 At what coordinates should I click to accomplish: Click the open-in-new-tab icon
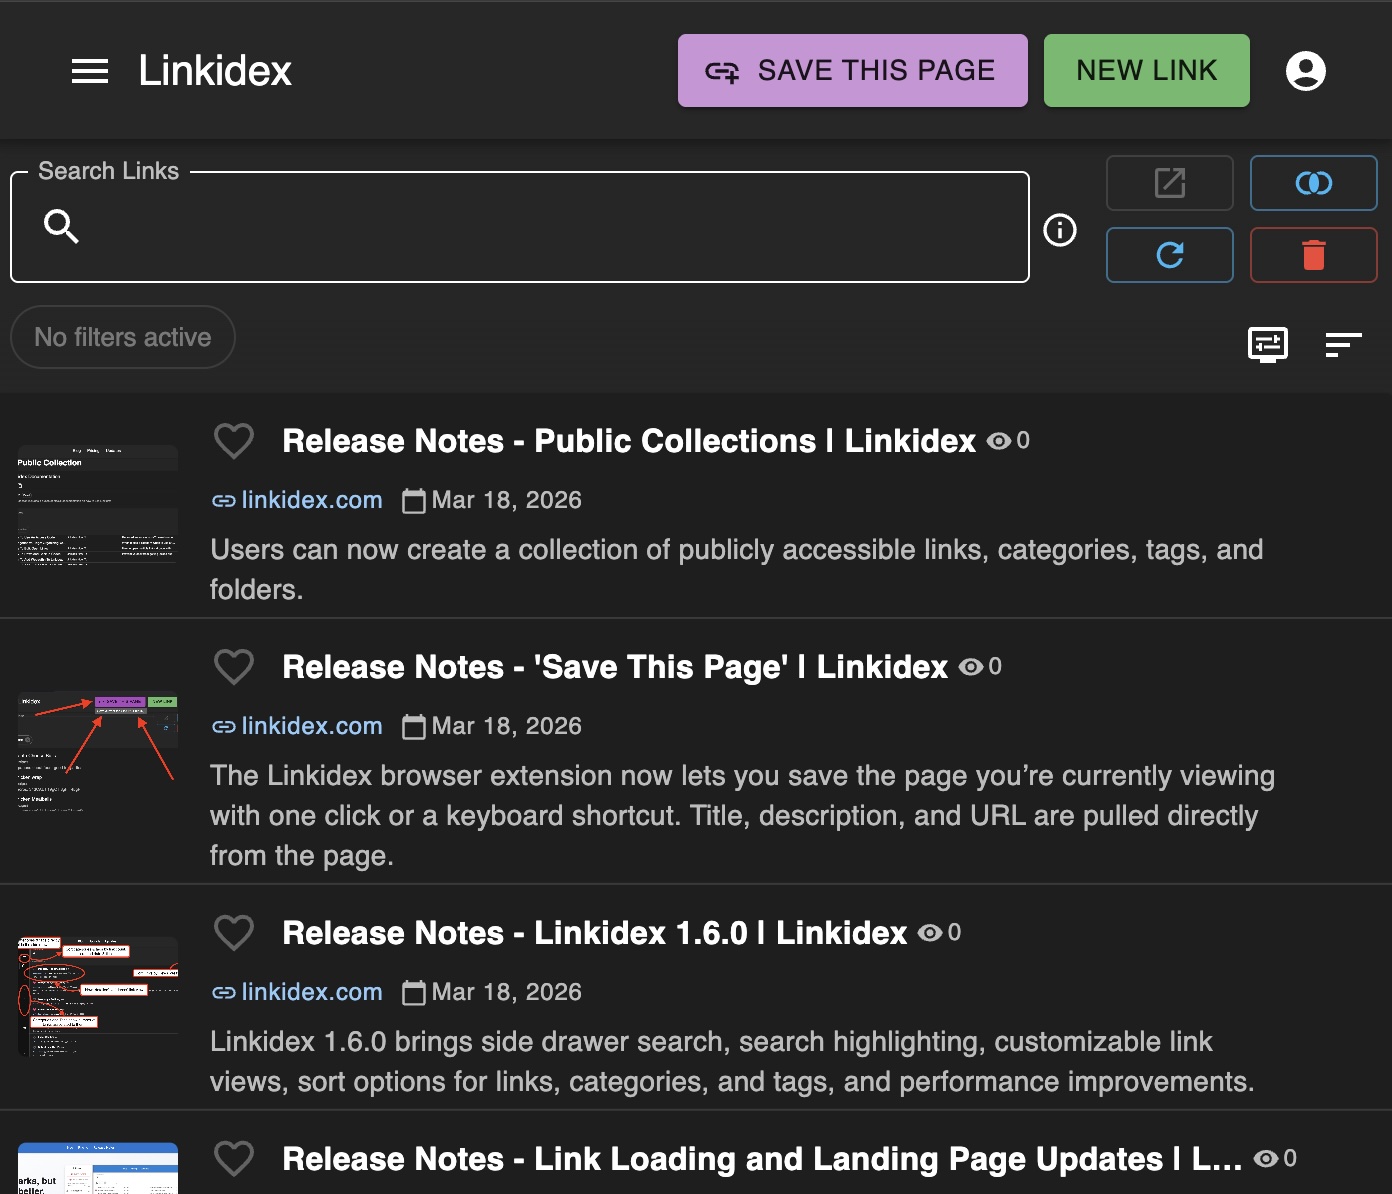(1169, 183)
